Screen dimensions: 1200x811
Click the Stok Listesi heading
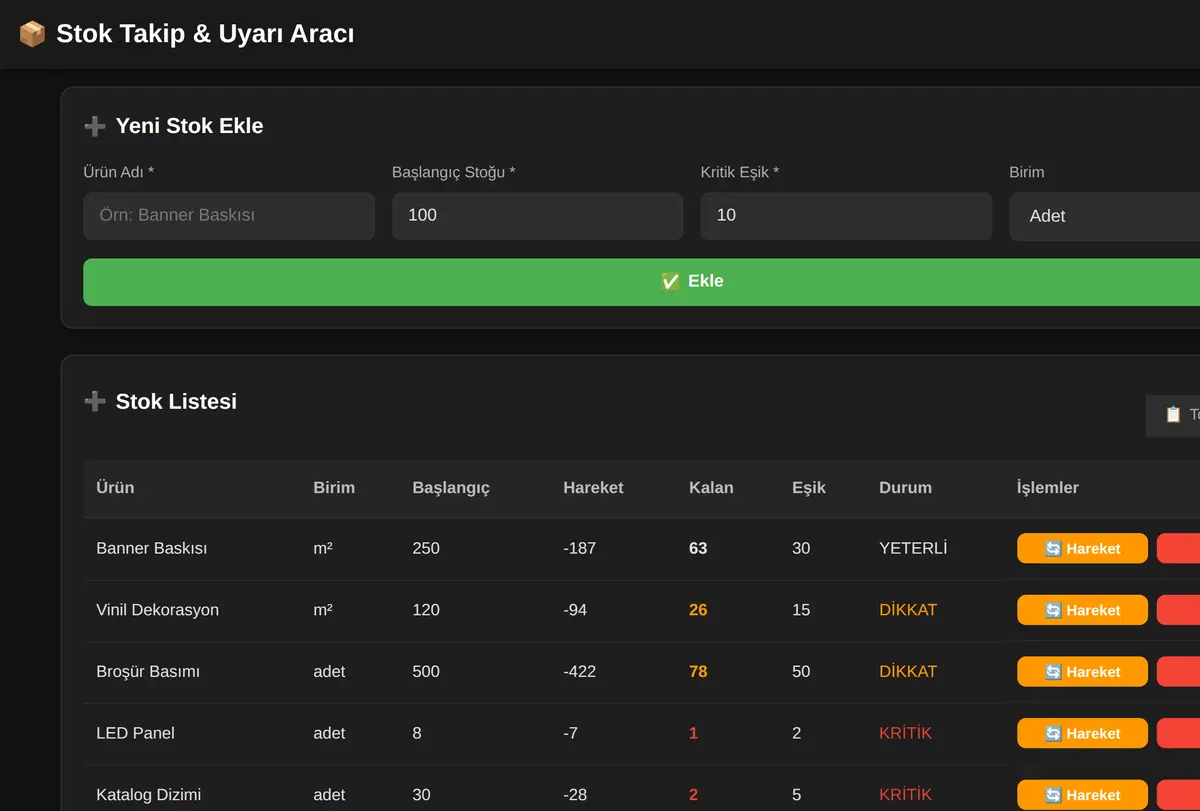pyautogui.click(x=176, y=401)
